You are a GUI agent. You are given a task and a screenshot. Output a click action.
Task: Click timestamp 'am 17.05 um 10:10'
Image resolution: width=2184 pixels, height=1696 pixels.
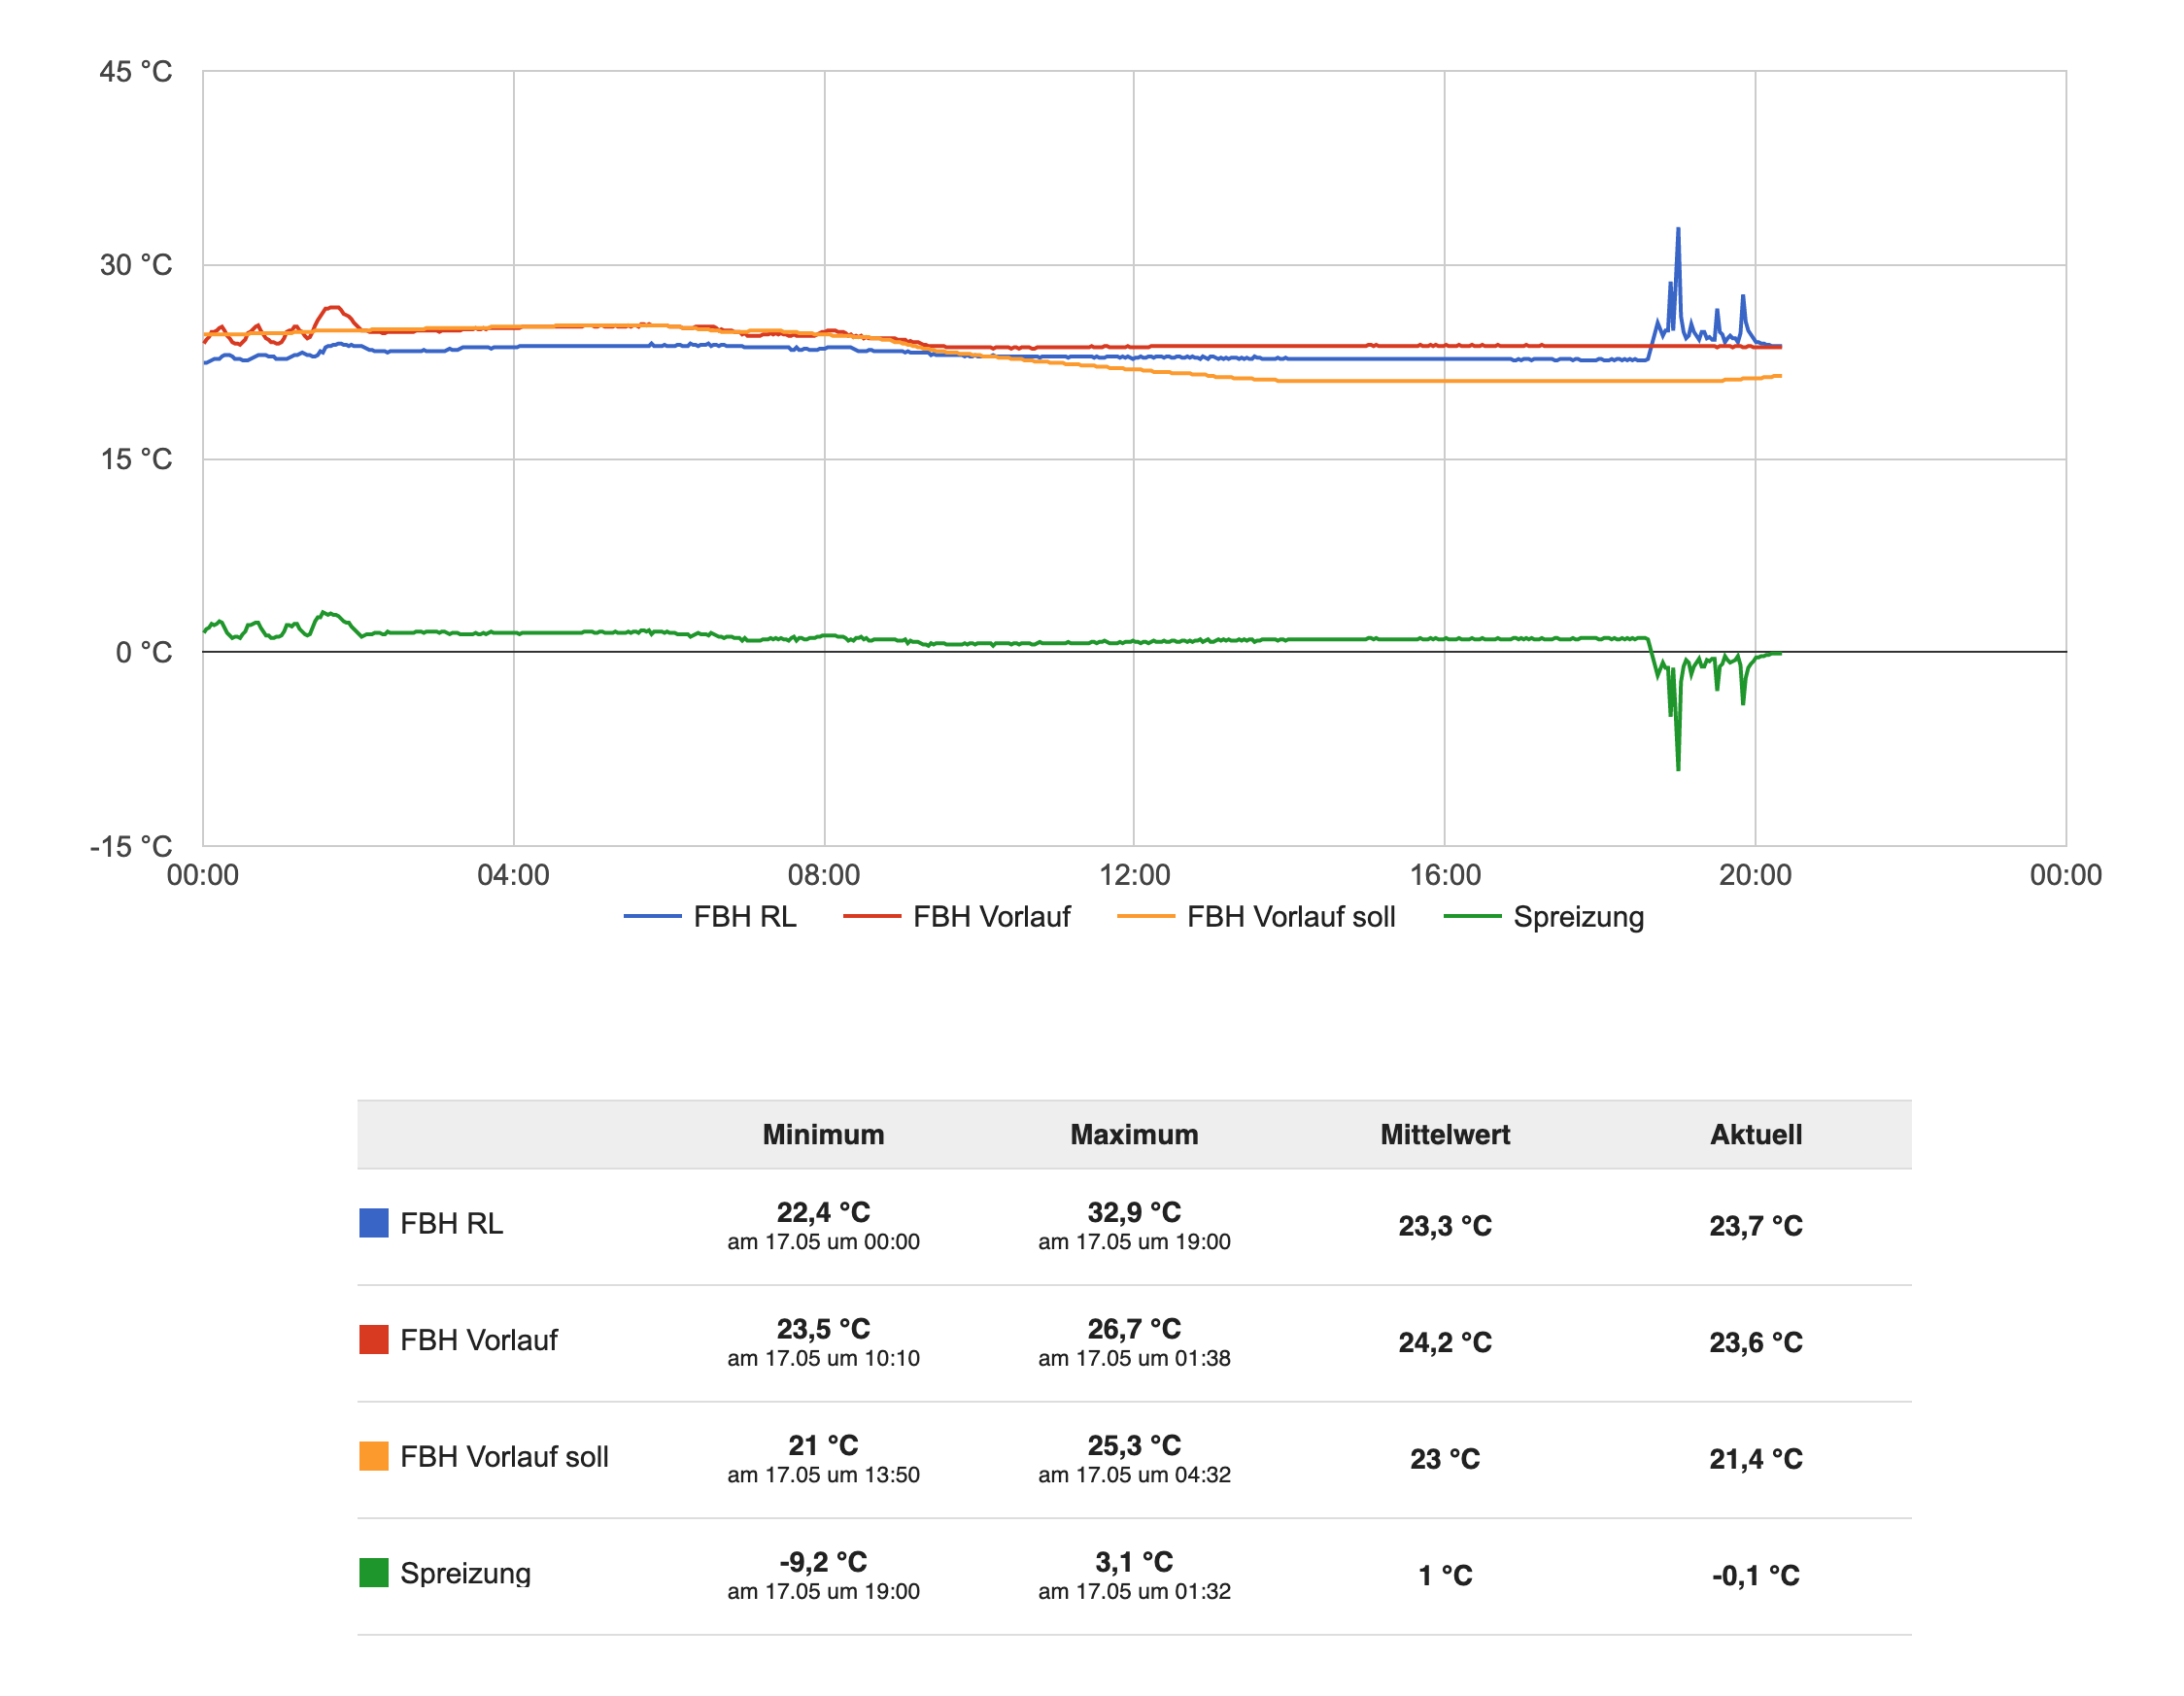click(824, 1358)
